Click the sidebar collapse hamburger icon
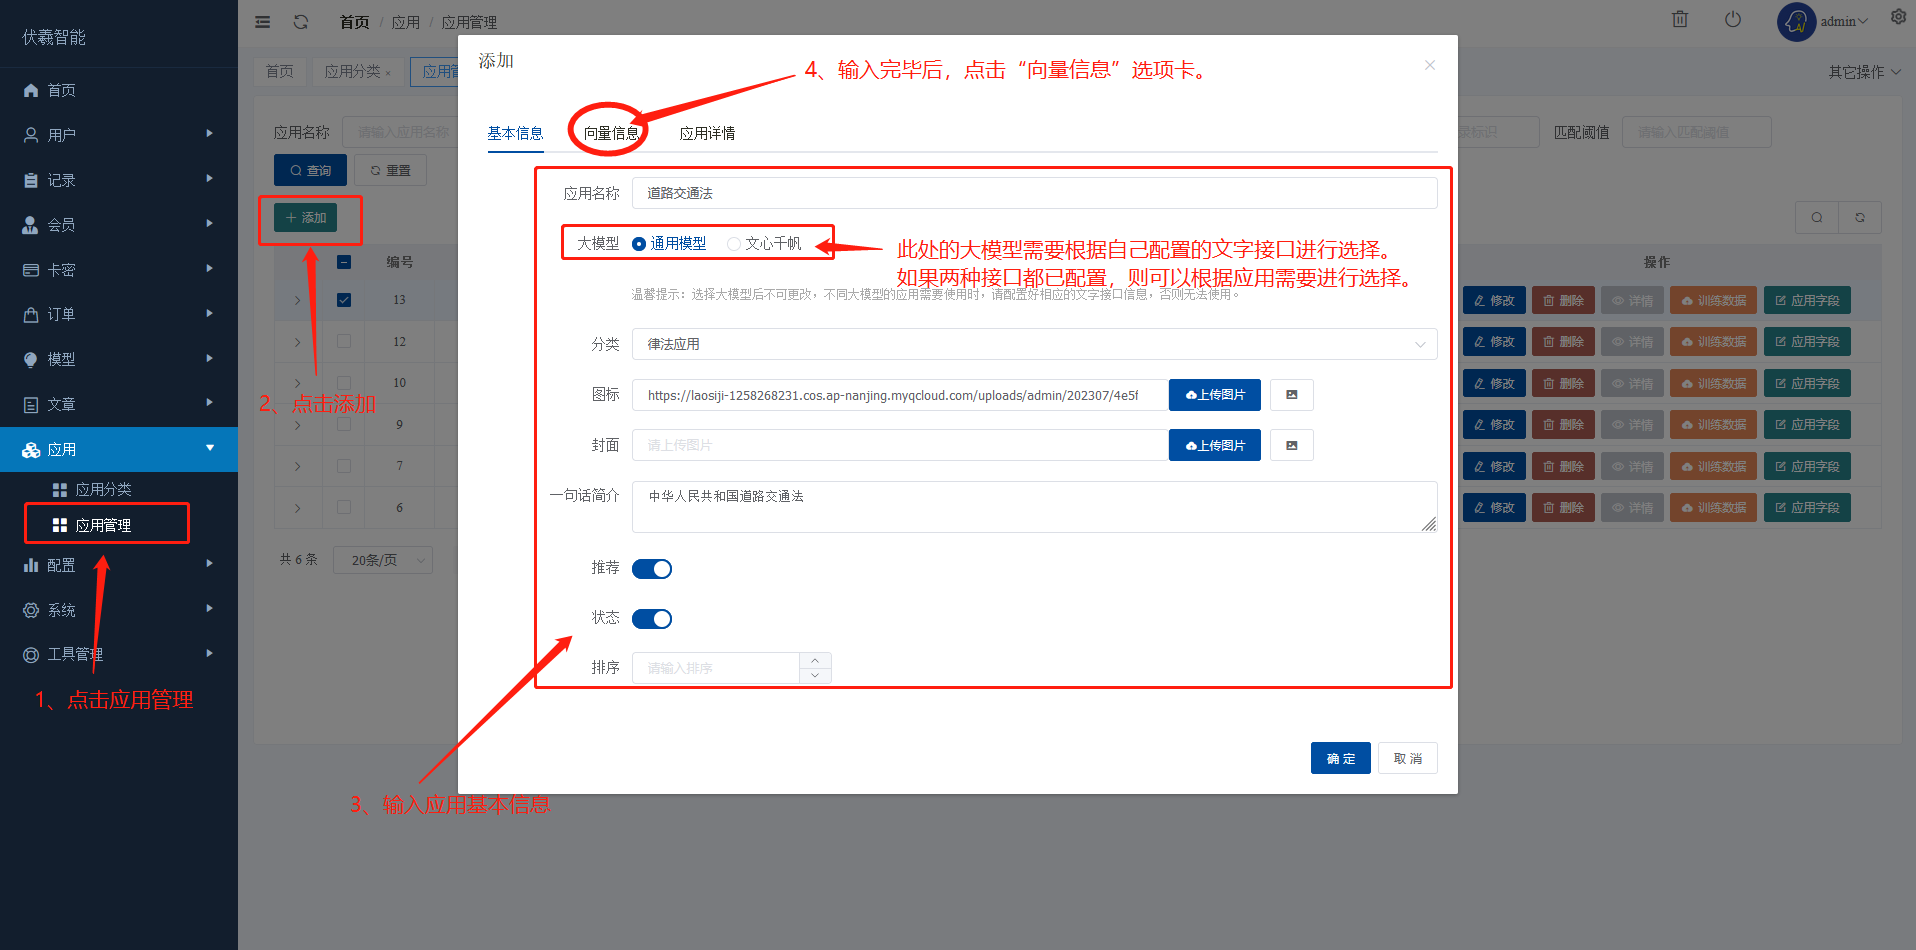Screen dimensions: 1916x950 click(263, 22)
